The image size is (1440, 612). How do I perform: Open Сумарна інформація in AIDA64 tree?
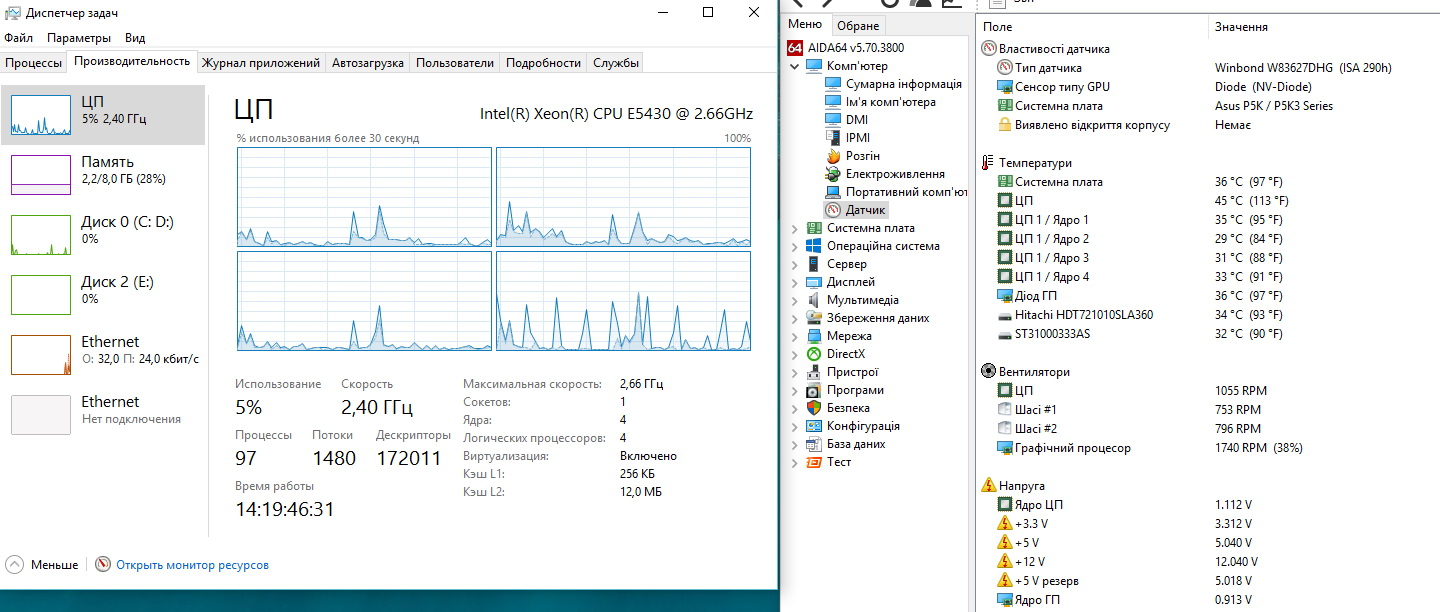click(904, 84)
